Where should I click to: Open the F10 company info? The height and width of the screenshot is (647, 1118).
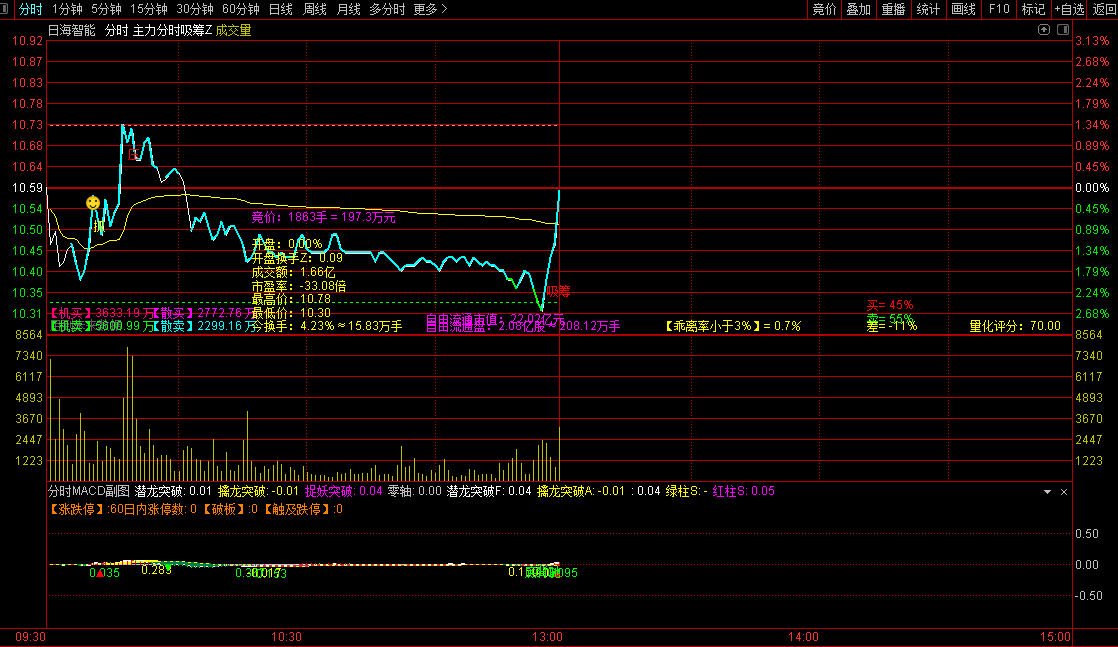click(x=999, y=9)
